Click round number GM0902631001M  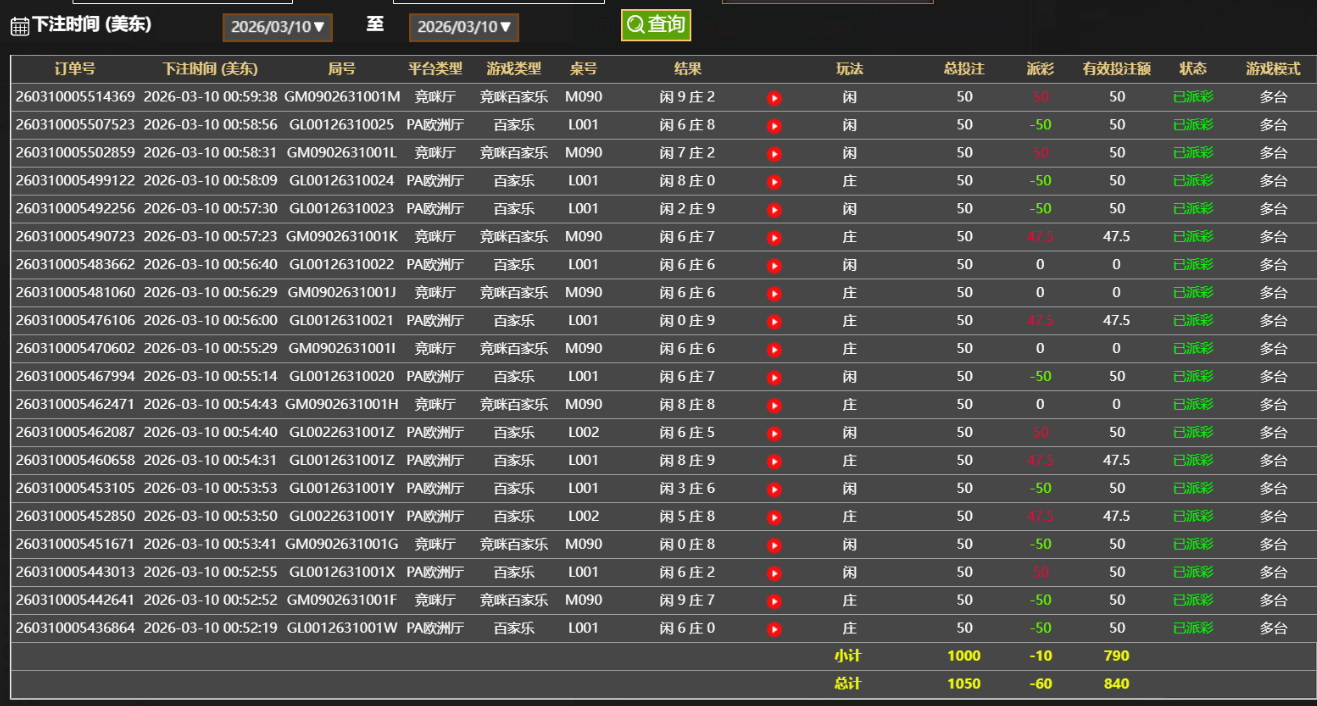[x=342, y=97]
